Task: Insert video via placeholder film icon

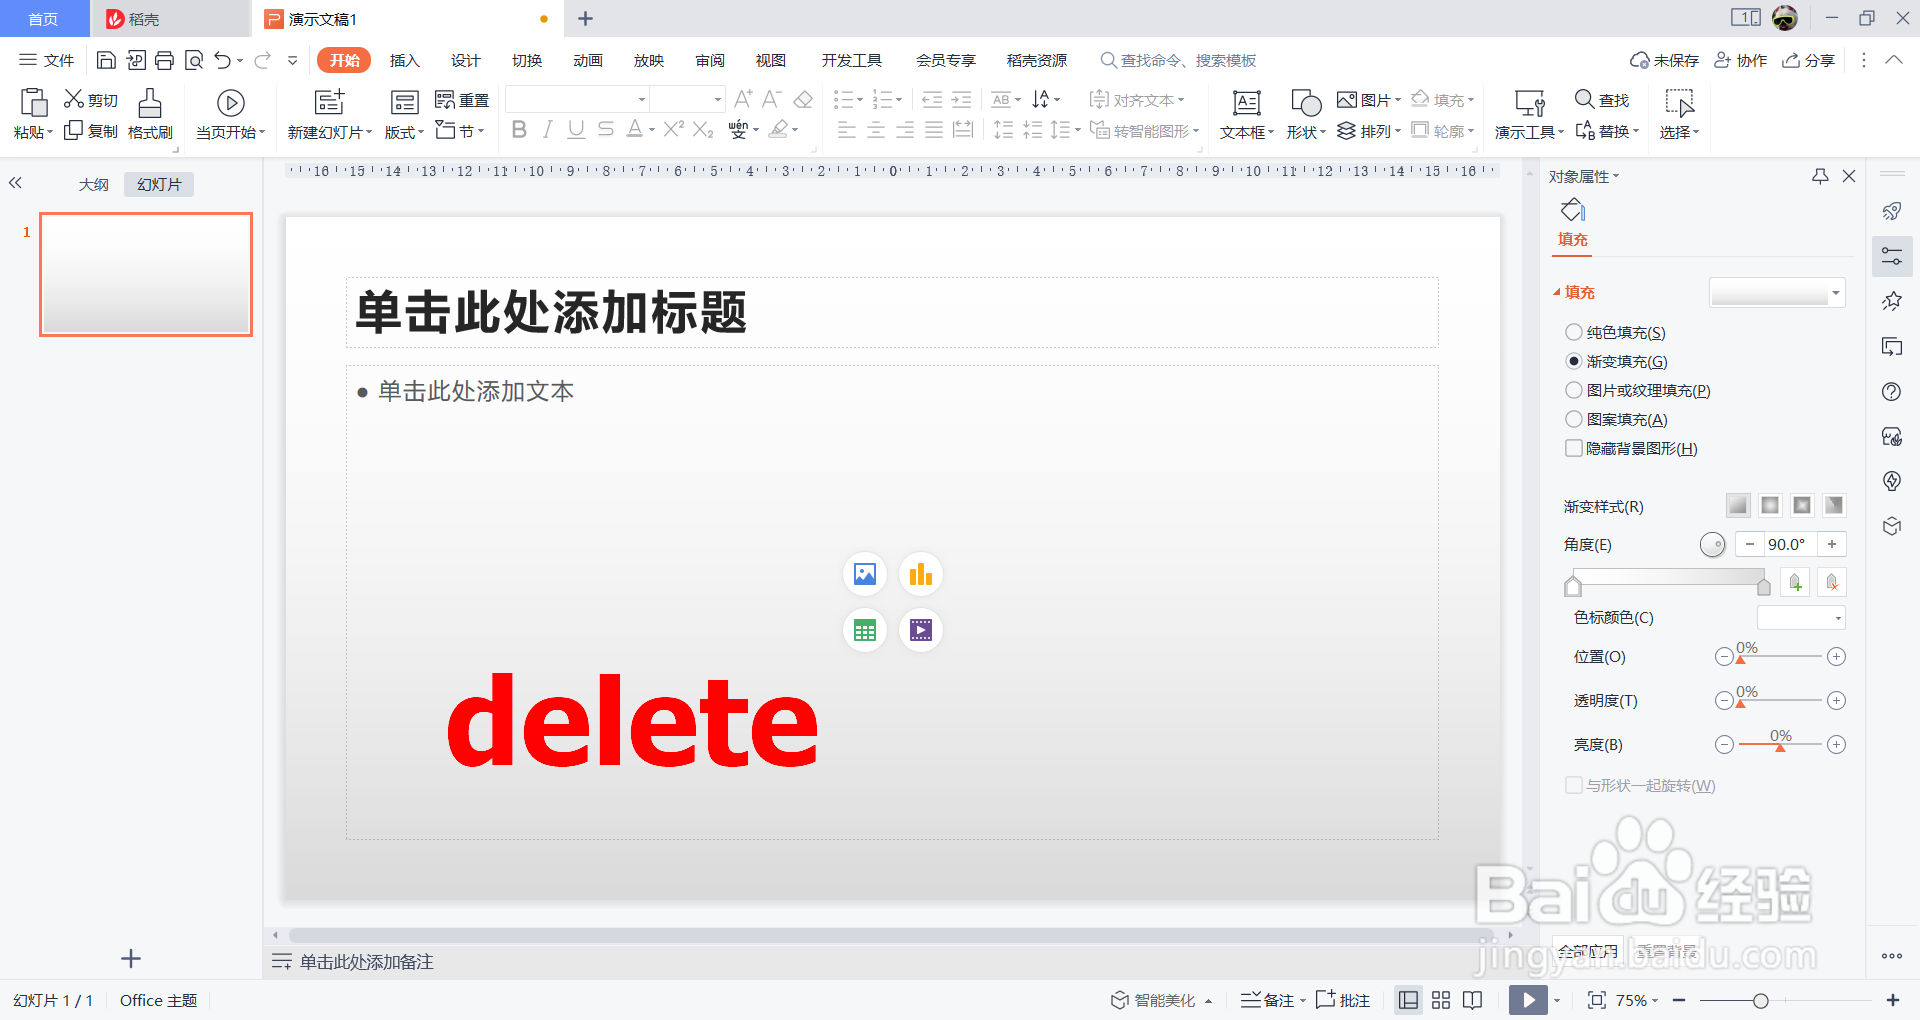Action: tap(921, 630)
